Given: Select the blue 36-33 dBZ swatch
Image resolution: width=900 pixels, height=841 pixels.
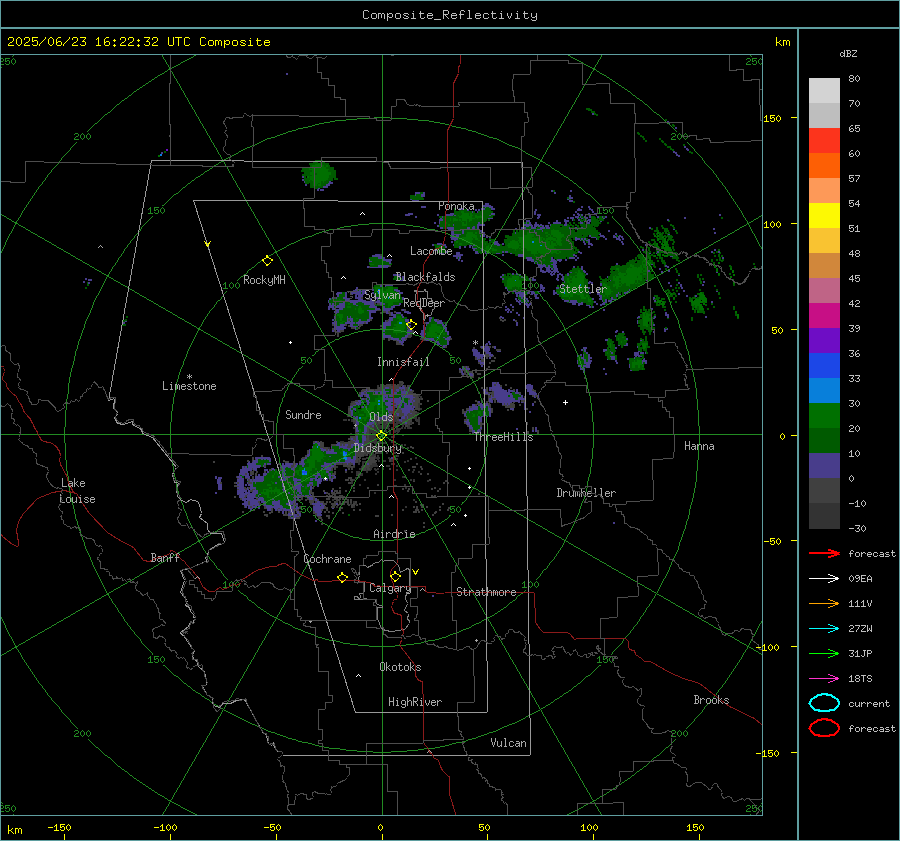Looking at the screenshot, I should [x=824, y=365].
